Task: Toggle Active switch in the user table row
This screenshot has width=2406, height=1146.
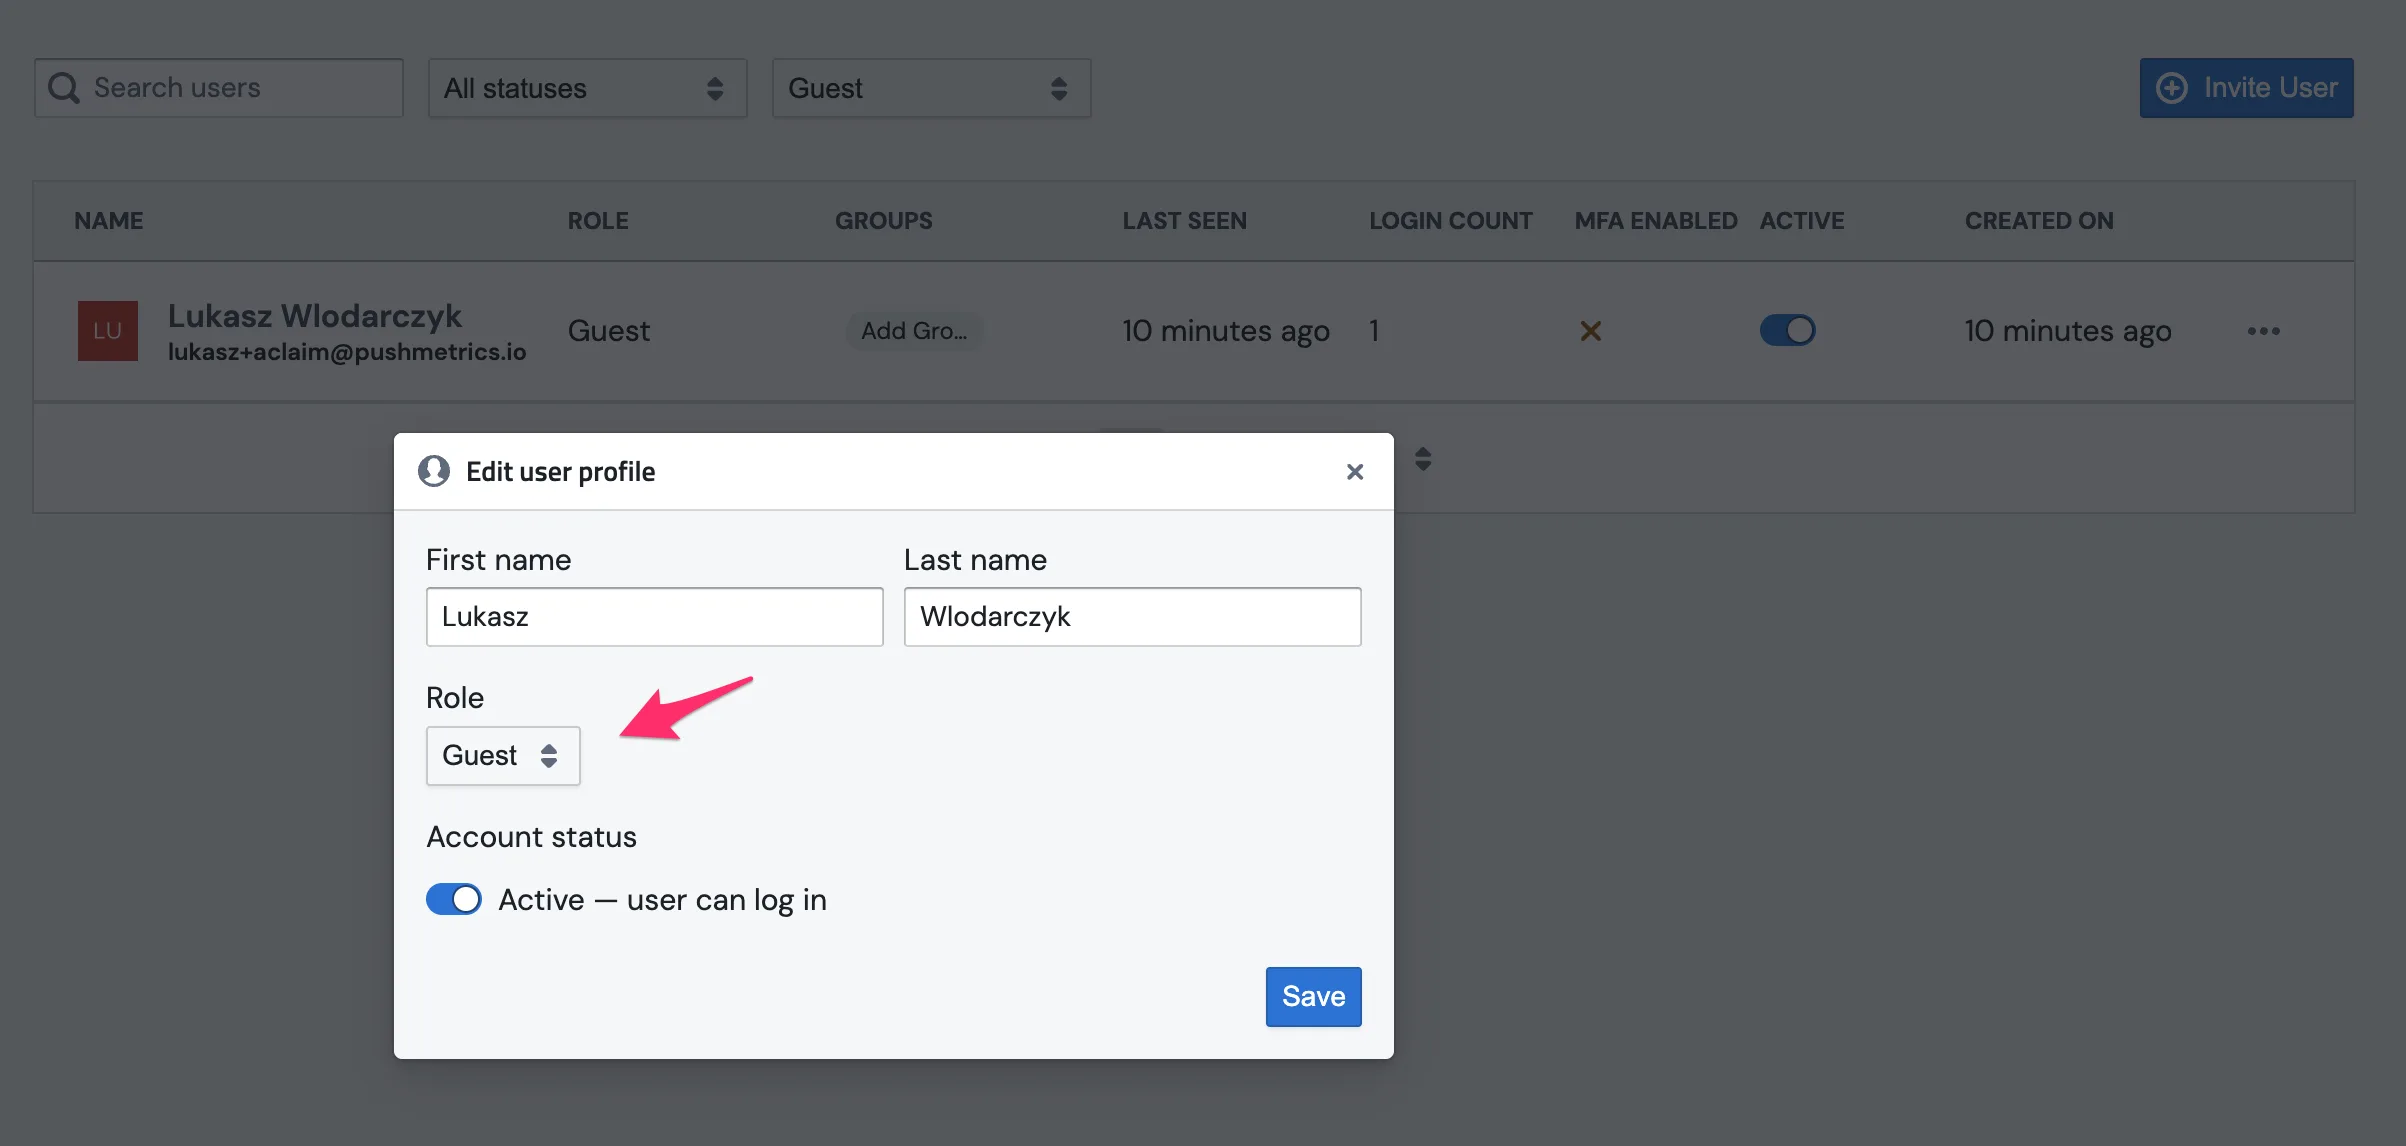Action: click(x=1787, y=330)
